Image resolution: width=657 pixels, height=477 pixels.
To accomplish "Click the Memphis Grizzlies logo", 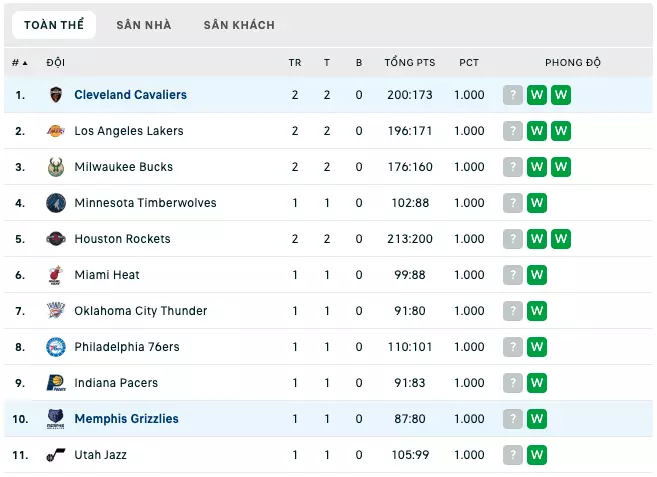I will (56, 419).
